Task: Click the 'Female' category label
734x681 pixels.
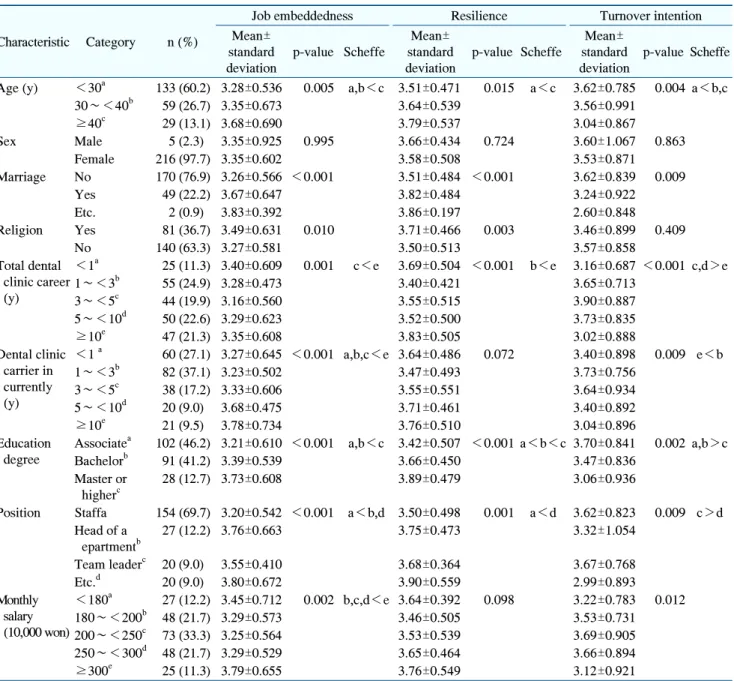Action: (94, 159)
